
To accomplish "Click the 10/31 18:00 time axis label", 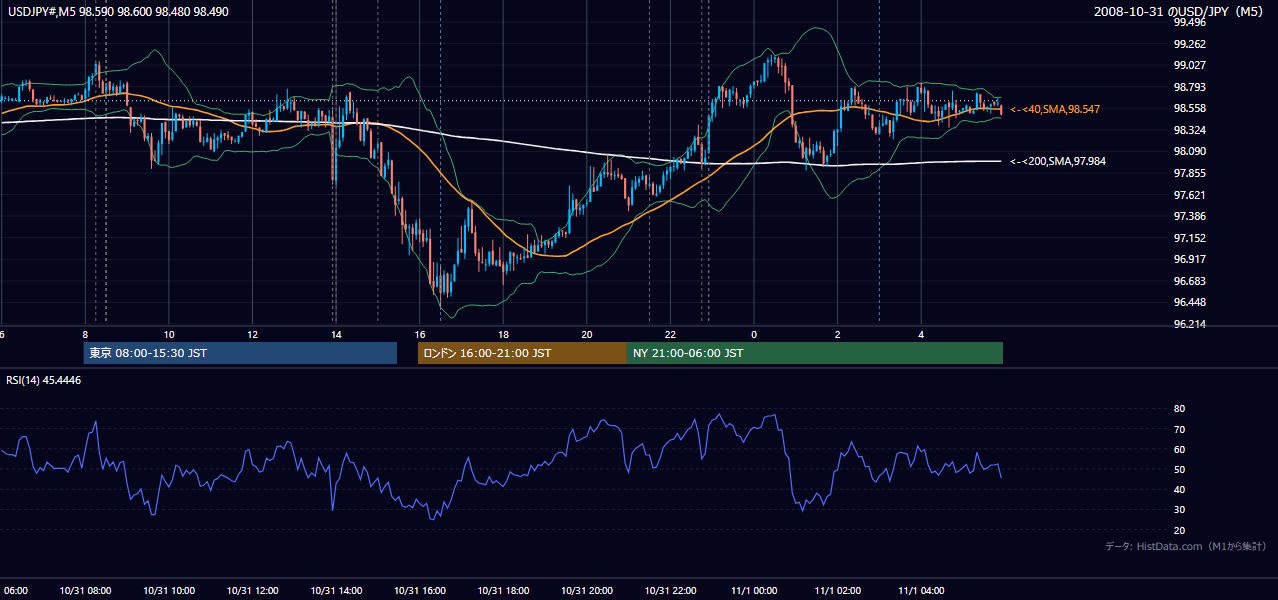I will point(503,590).
